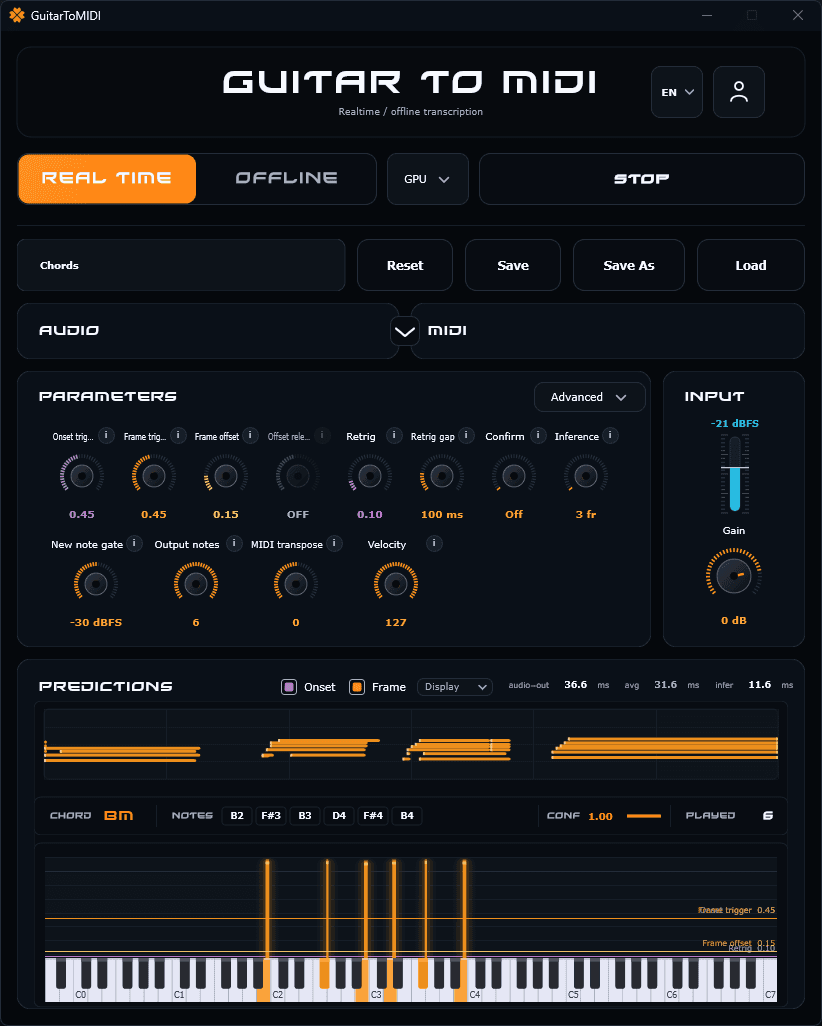Screen dimensions: 822x1026
Task: Click the B4 note chip
Action: (x=407, y=815)
